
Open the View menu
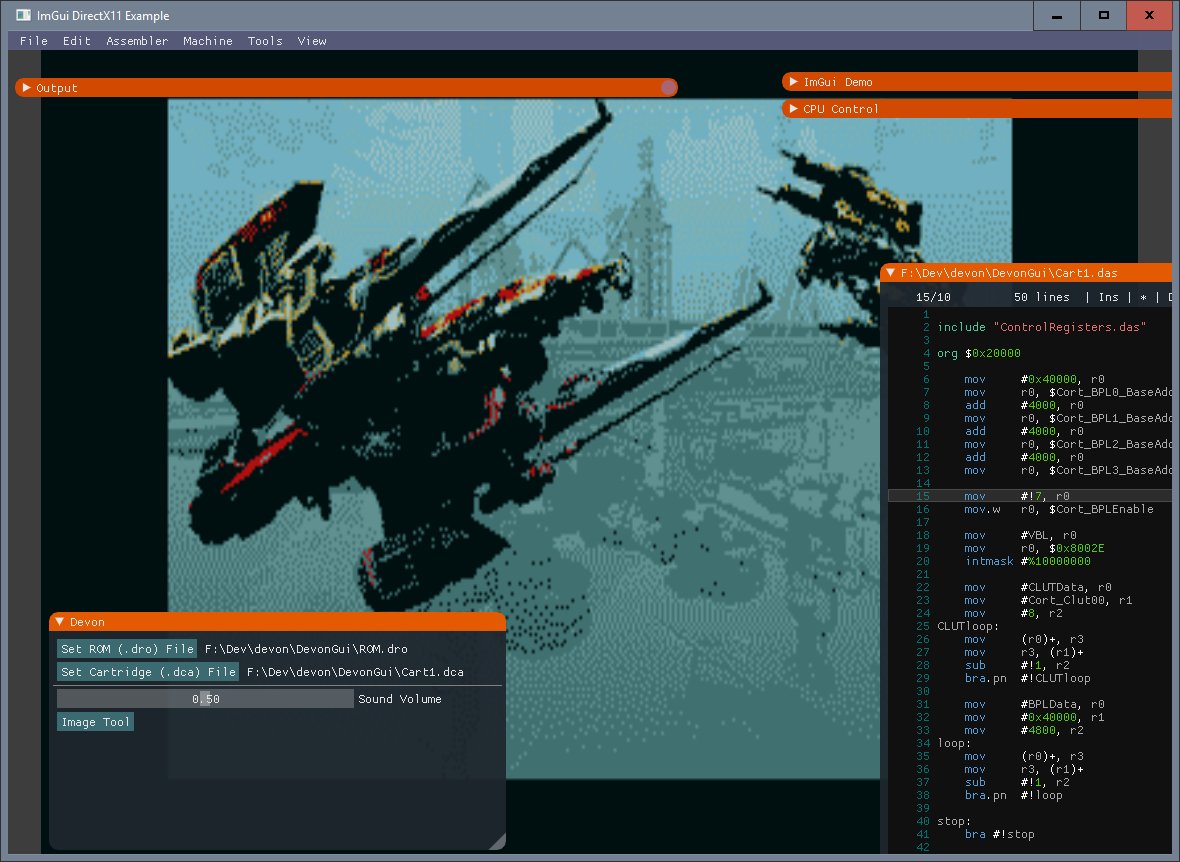click(312, 41)
